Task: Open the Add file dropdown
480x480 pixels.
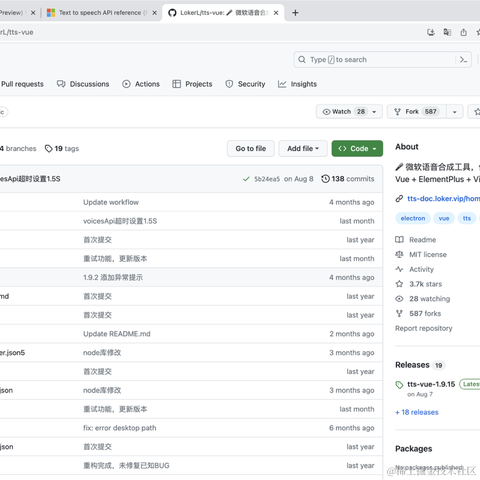Action: tap(303, 149)
